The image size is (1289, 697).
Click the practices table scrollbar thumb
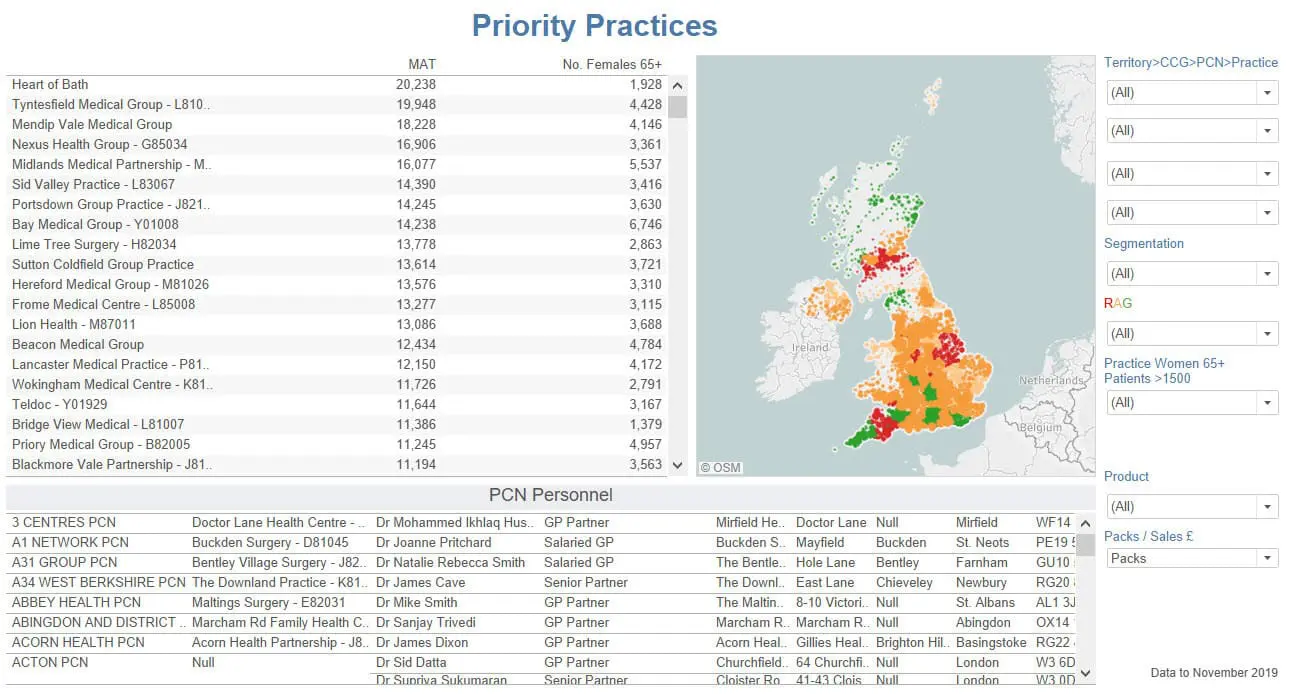678,107
